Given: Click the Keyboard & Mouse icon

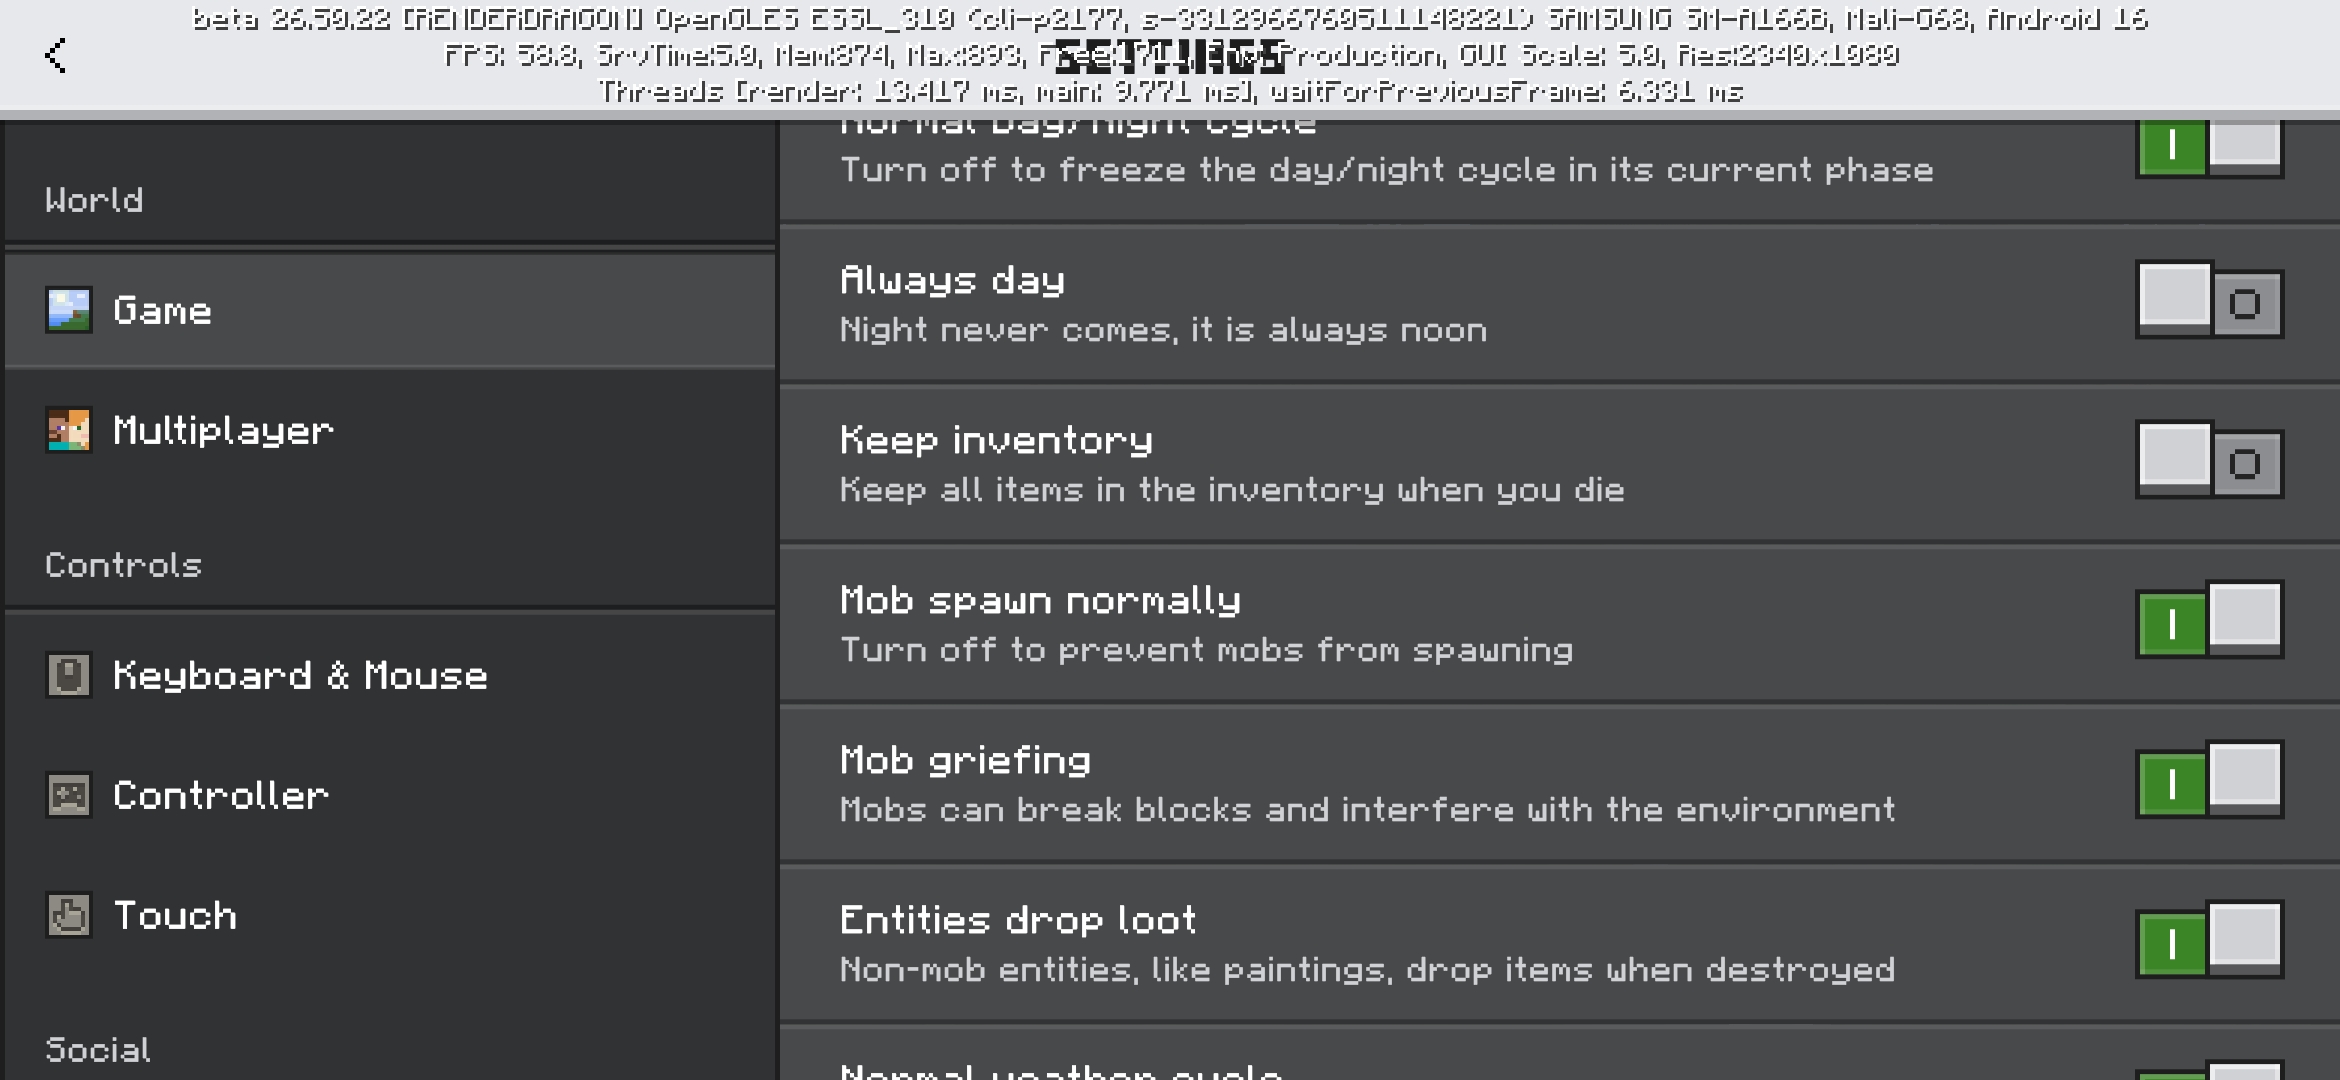Looking at the screenshot, I should click(69, 675).
